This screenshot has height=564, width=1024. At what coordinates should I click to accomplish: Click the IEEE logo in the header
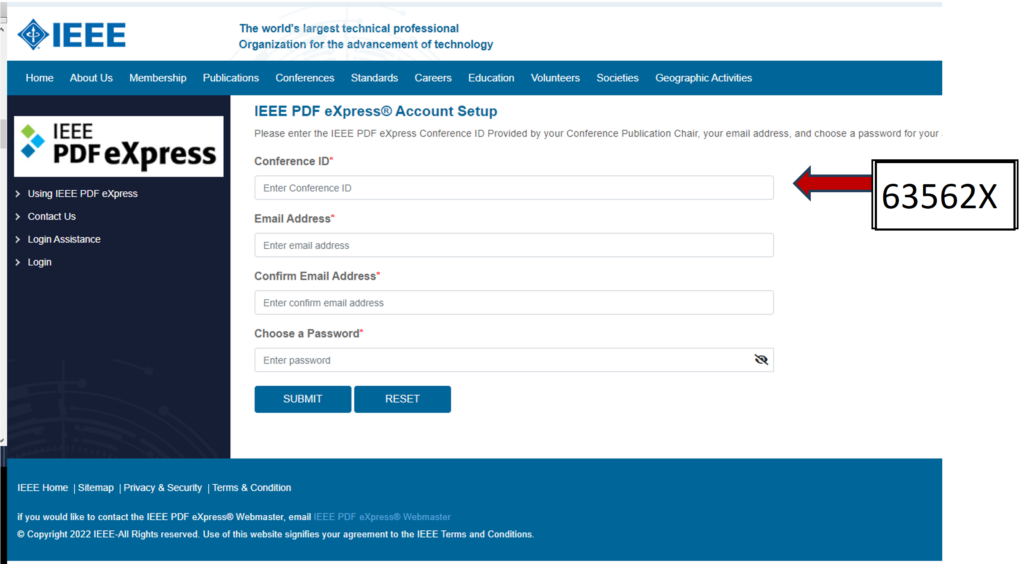pyautogui.click(x=72, y=35)
